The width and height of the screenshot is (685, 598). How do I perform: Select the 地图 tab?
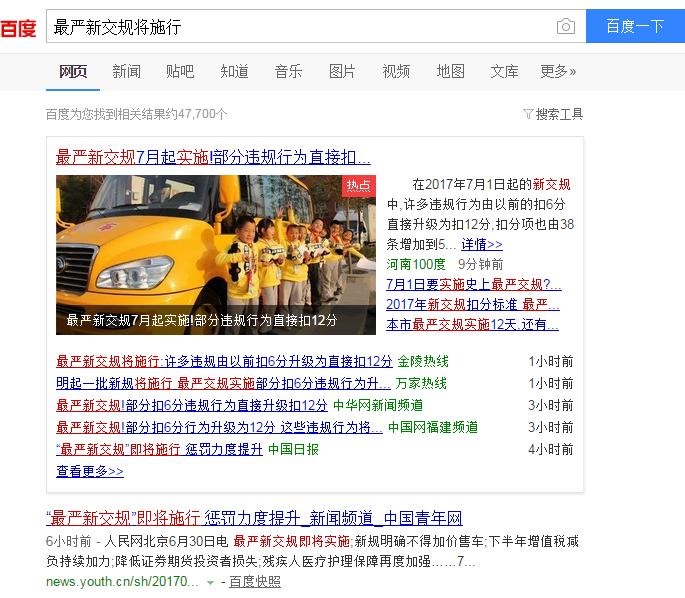pos(450,71)
